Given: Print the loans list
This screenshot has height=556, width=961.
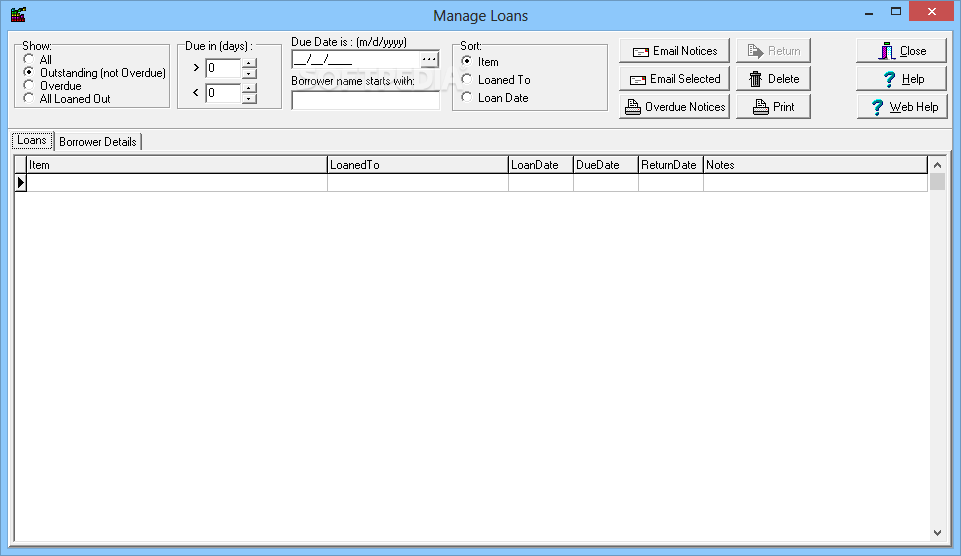Looking at the screenshot, I should point(773,107).
